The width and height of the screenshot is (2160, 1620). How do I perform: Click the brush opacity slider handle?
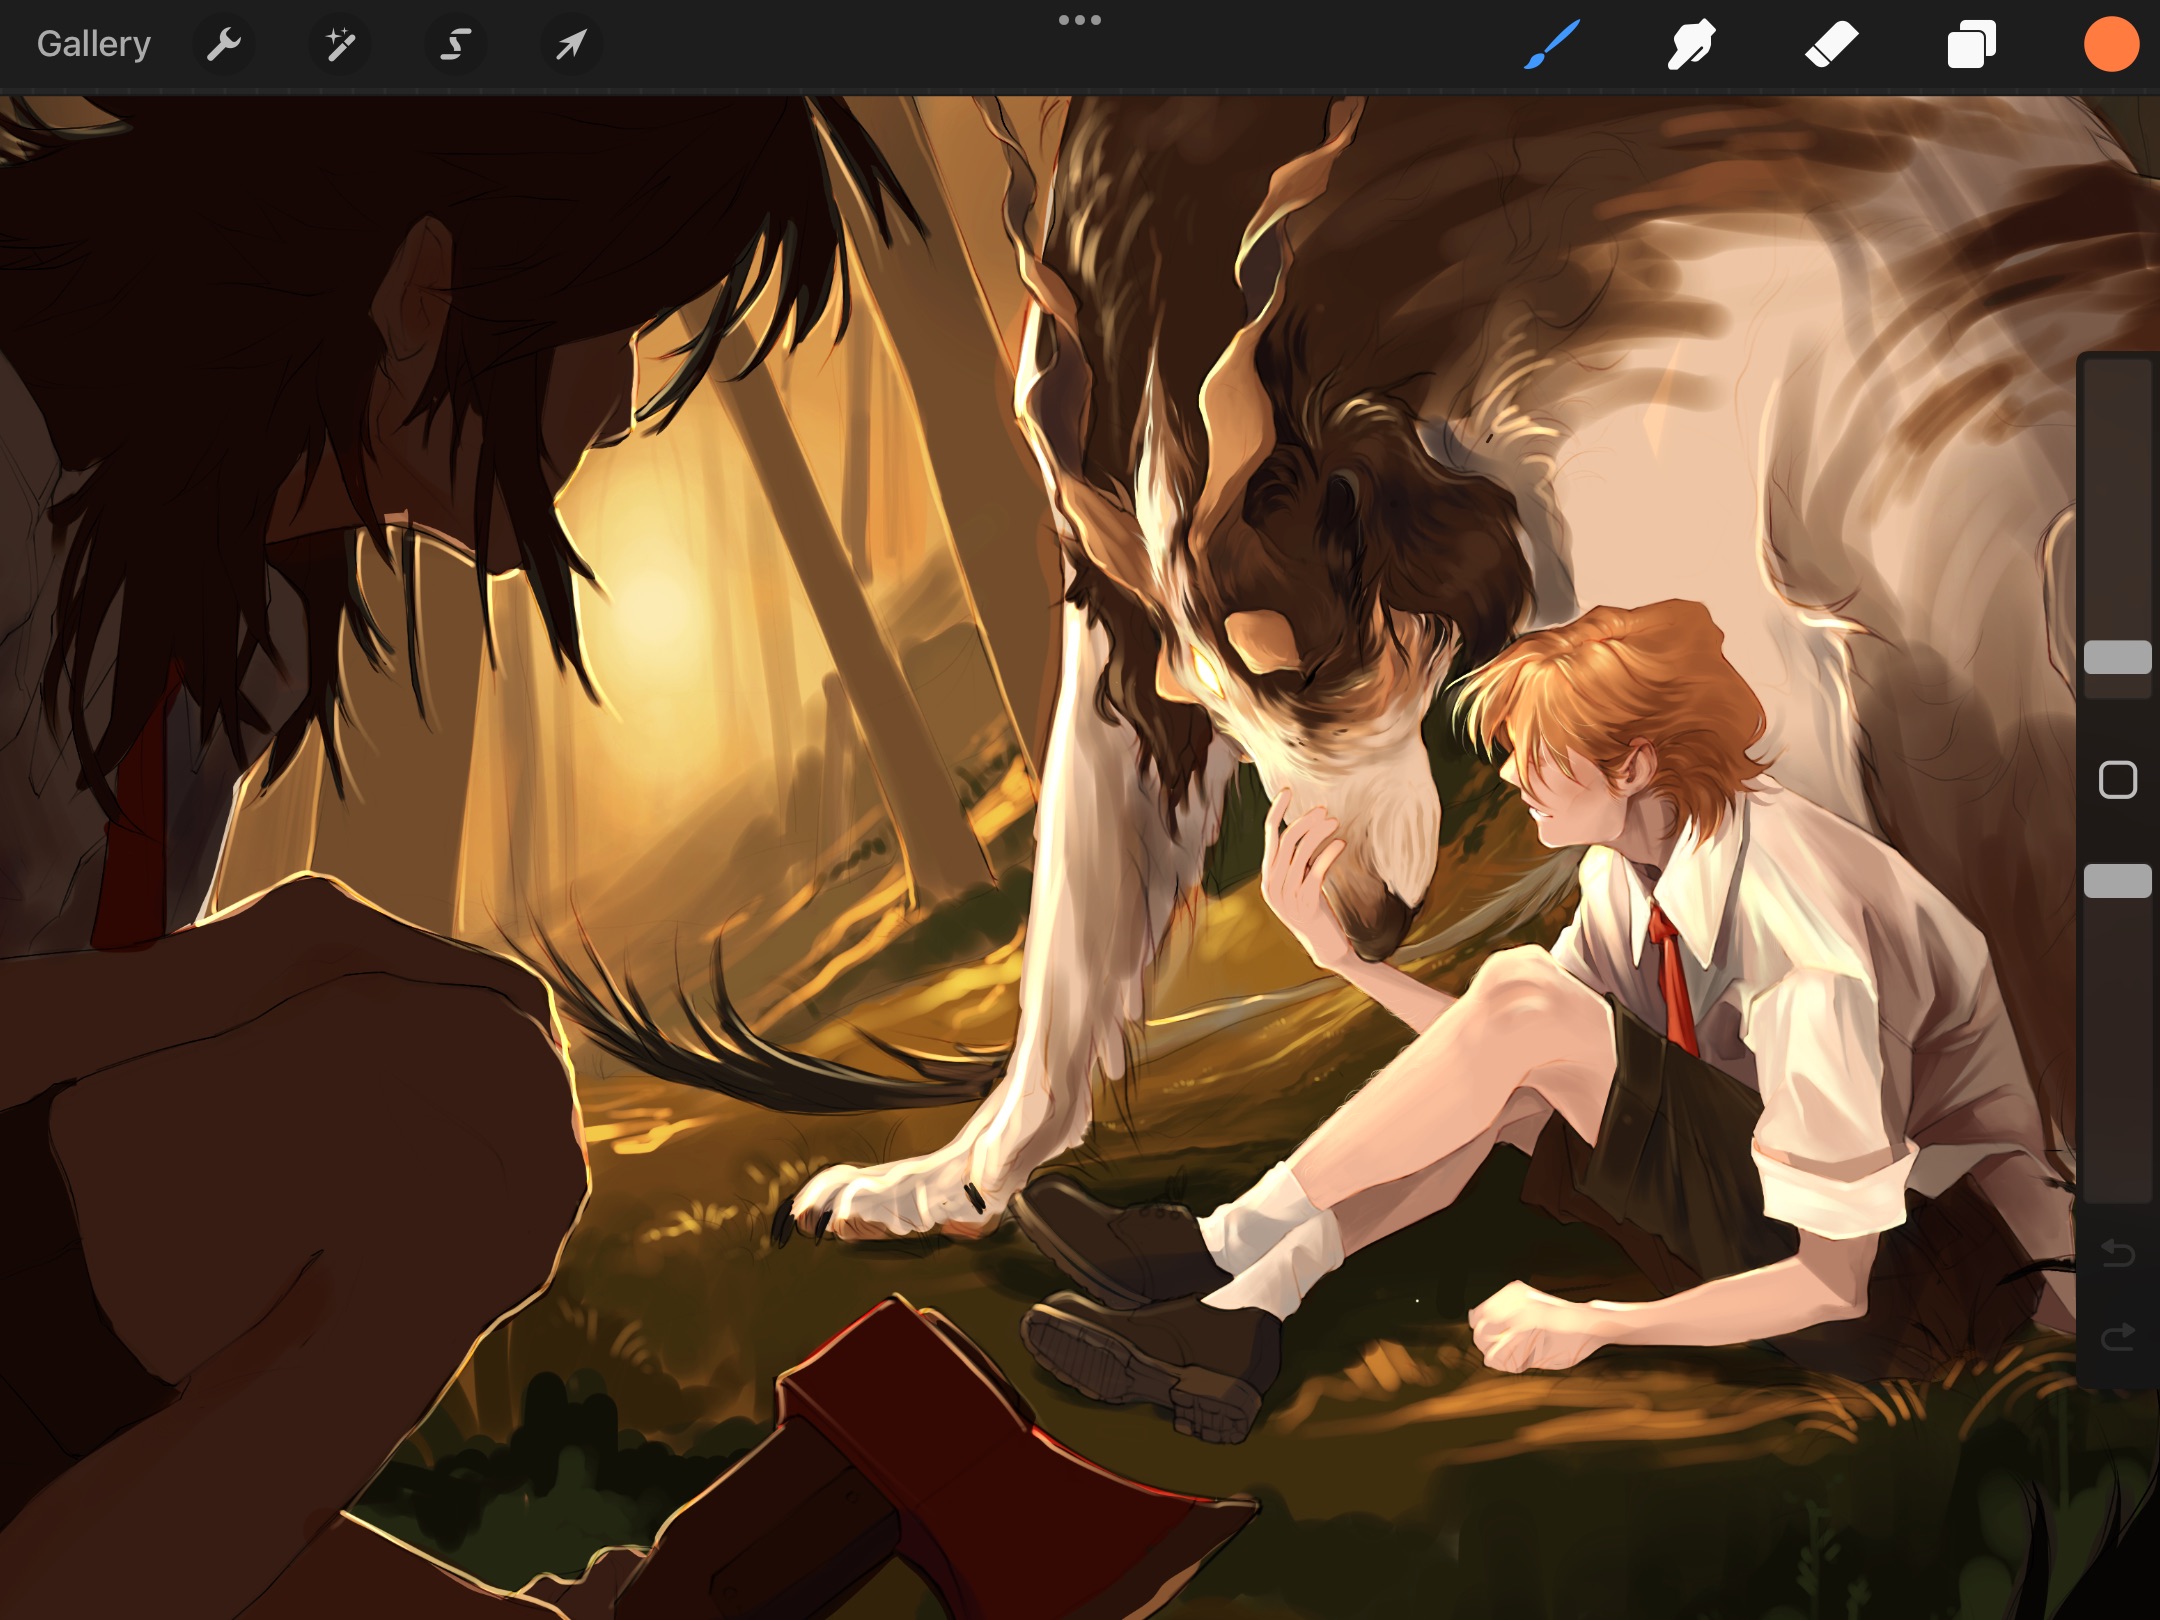(x=2117, y=881)
